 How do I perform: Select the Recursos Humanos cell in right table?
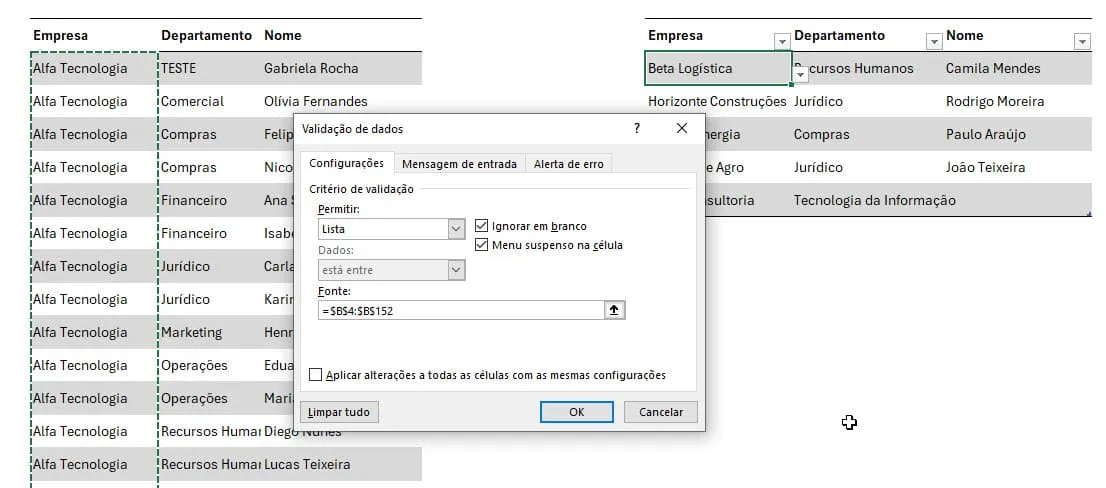(x=868, y=68)
